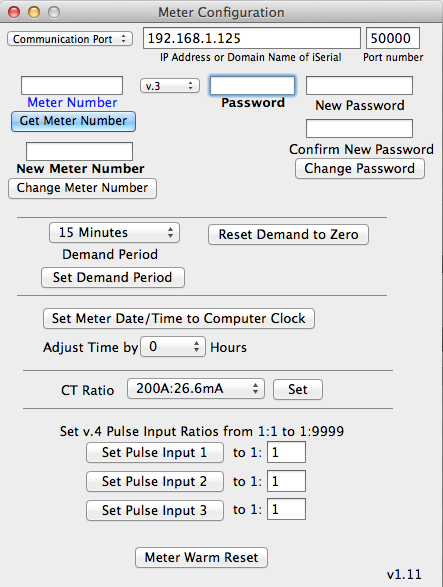Set meter date/time to computer clock
The image size is (443, 587).
(179, 319)
